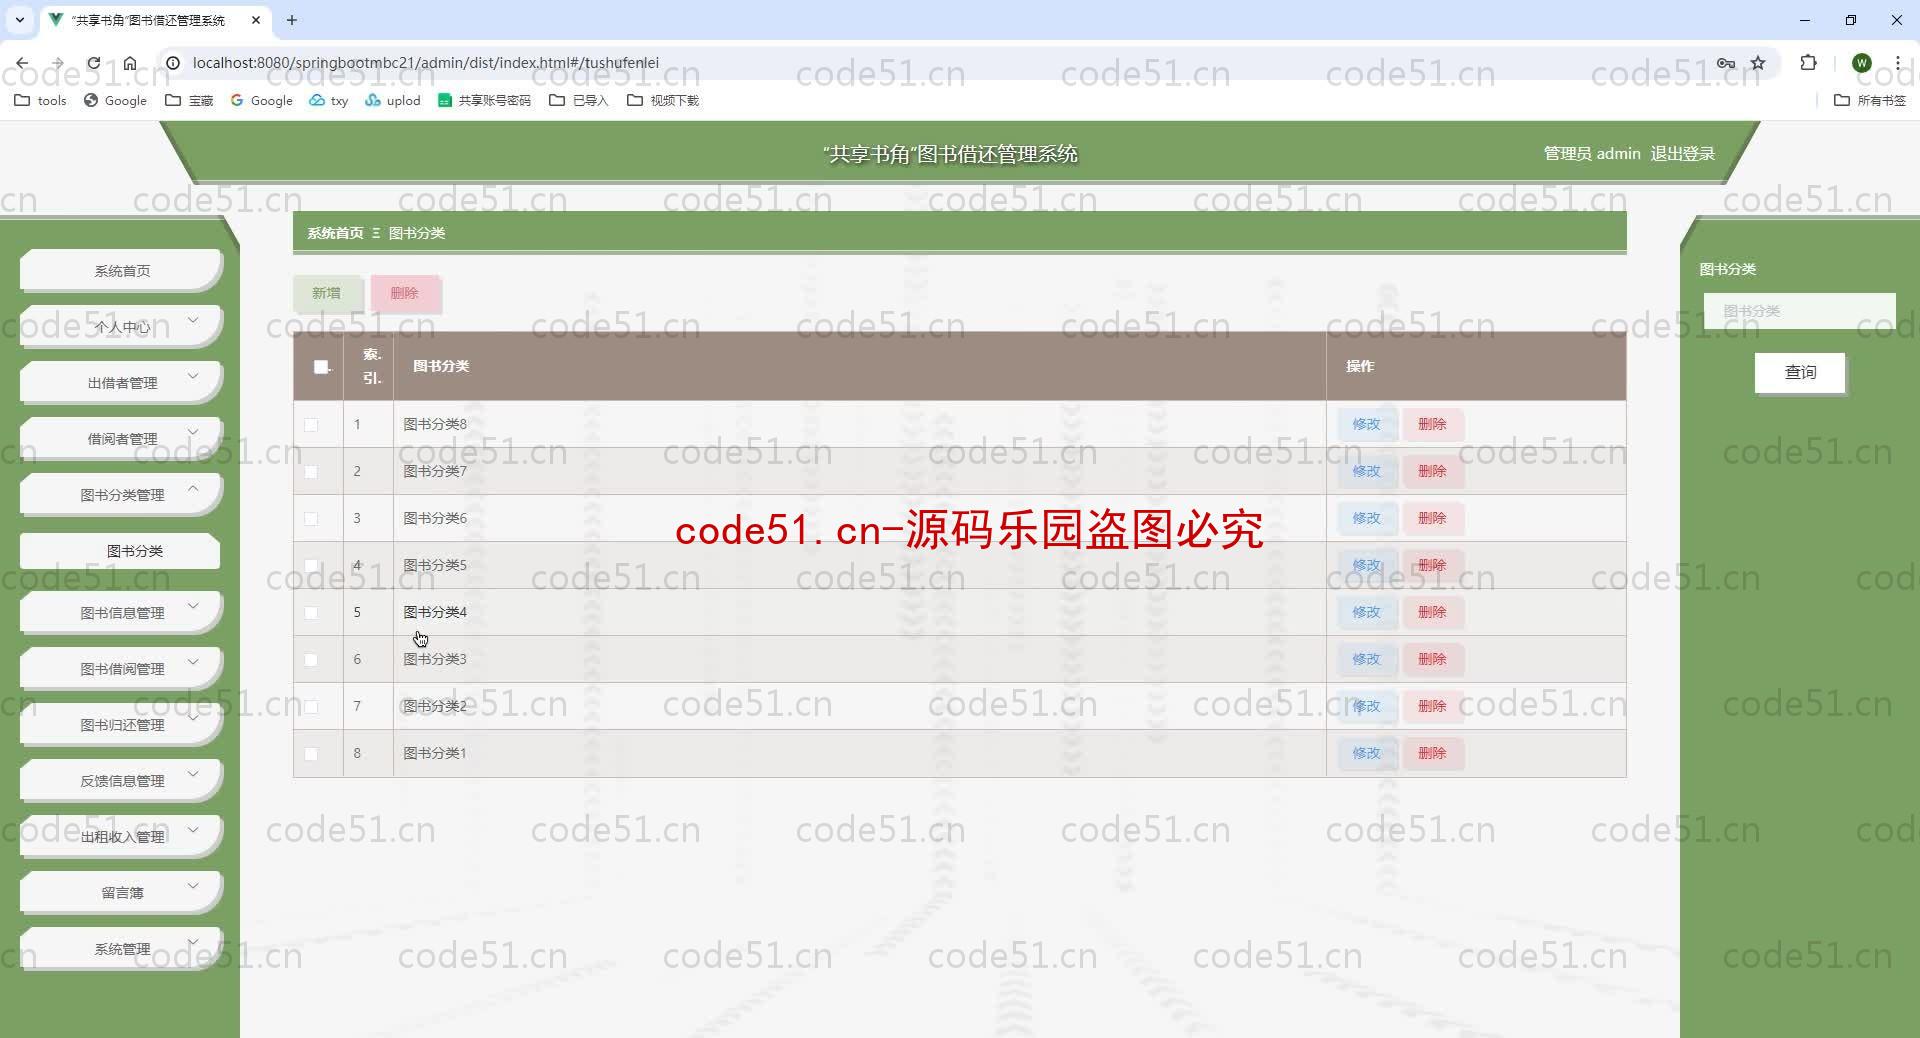Check the box for row 图书分类4
The height and width of the screenshot is (1038, 1920).
[311, 613]
